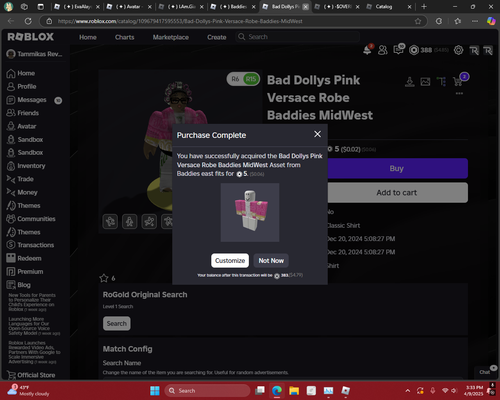Viewport: 500px width, 400px height.
Task: Reload the page
Action: click(x=28, y=21)
